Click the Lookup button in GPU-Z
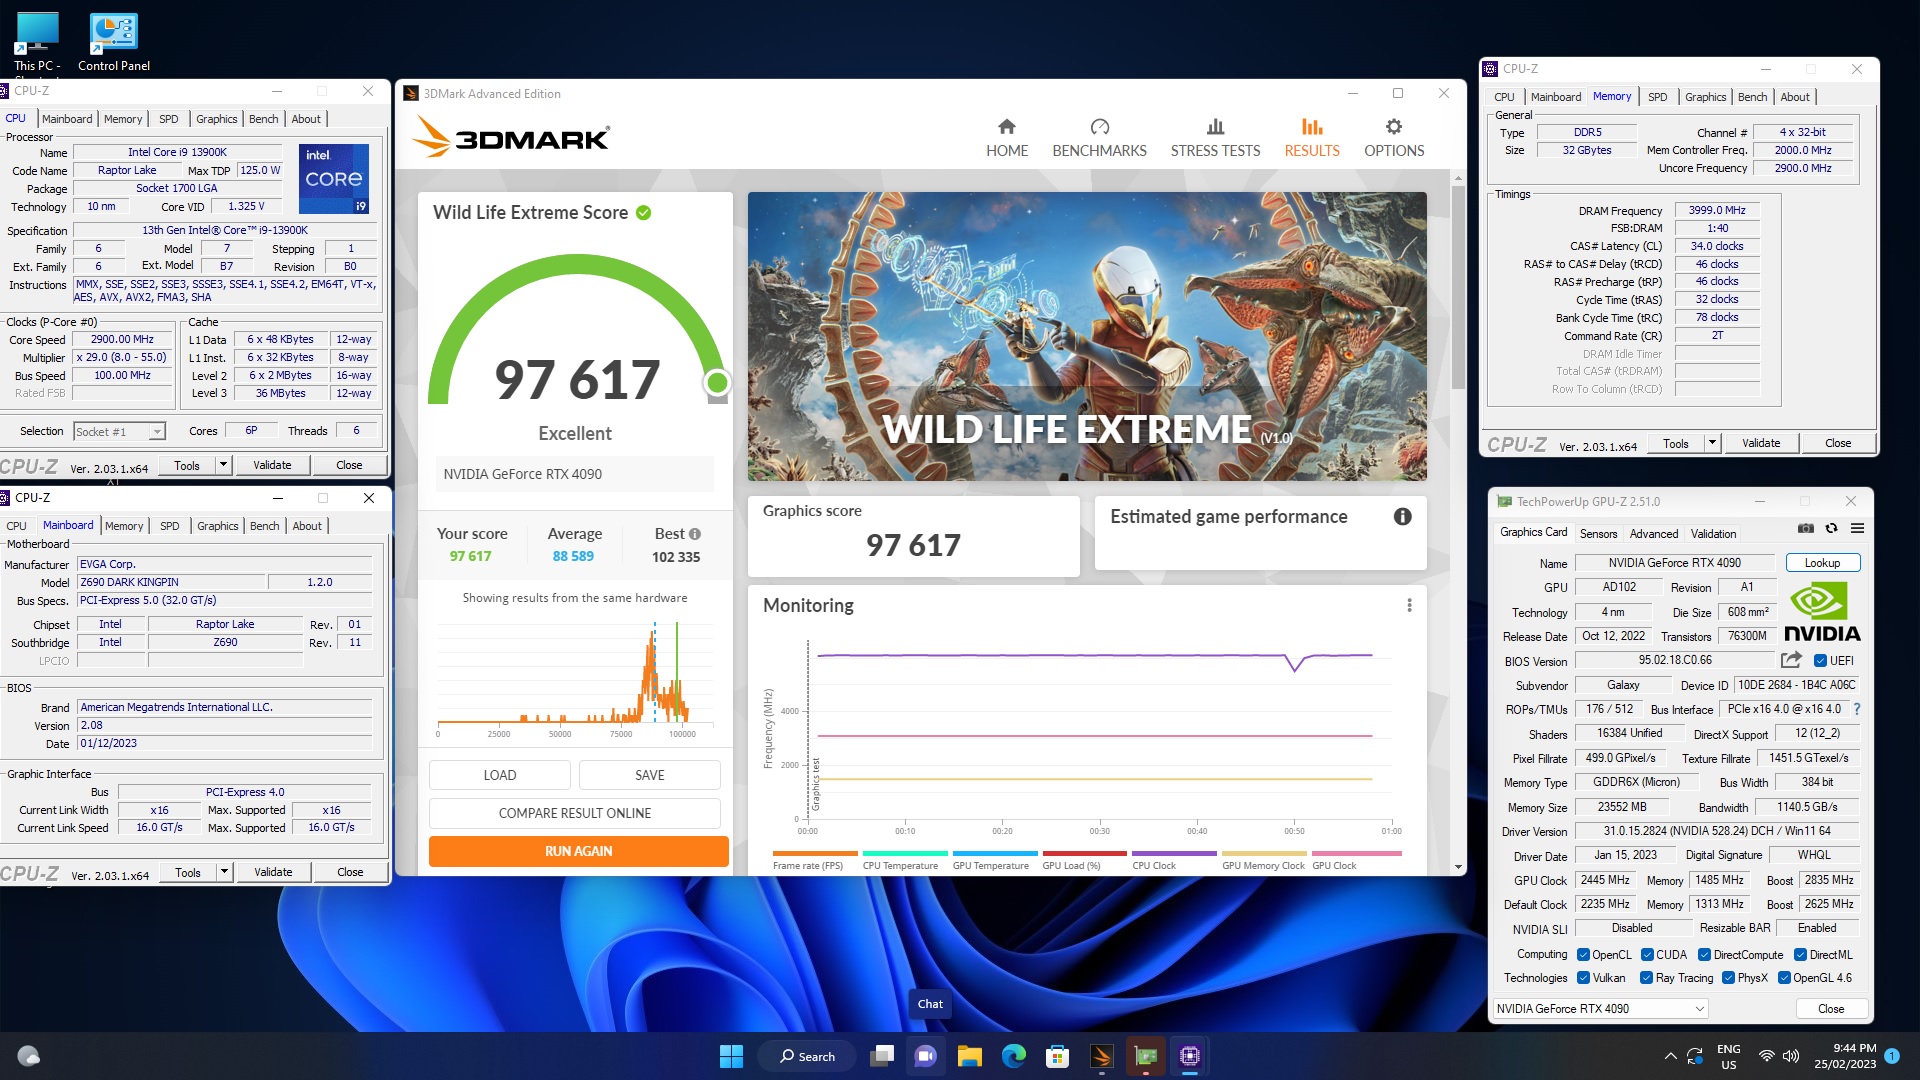 pyautogui.click(x=1822, y=563)
